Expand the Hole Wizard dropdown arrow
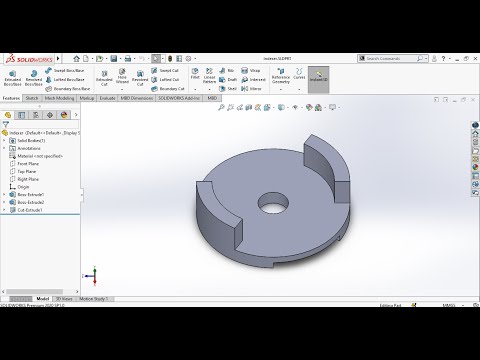This screenshot has height=360, width=480. coord(122,89)
